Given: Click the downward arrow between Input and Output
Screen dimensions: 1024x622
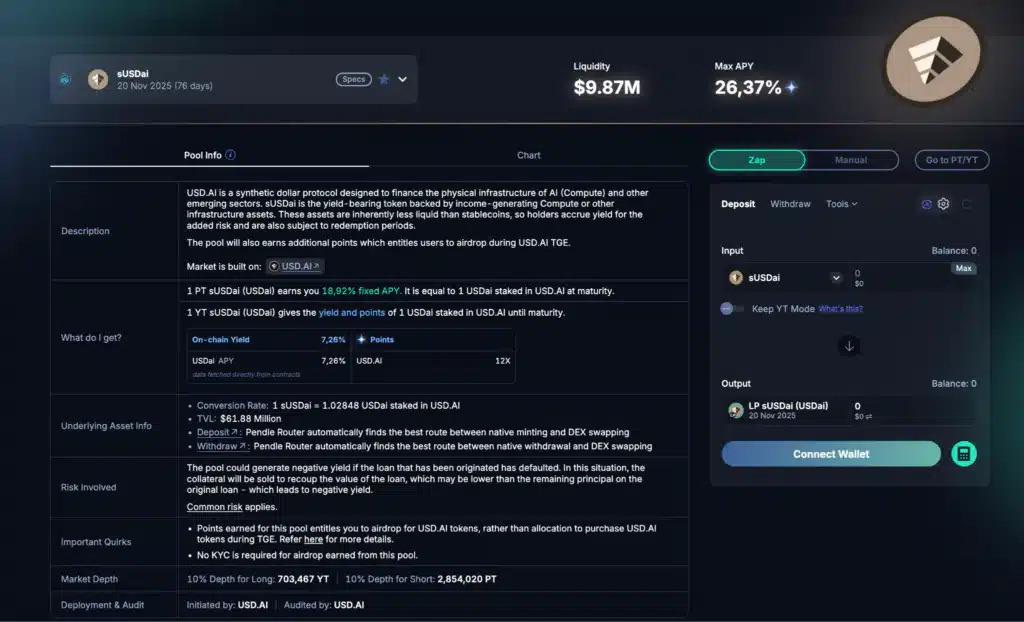Looking at the screenshot, I should [x=848, y=345].
